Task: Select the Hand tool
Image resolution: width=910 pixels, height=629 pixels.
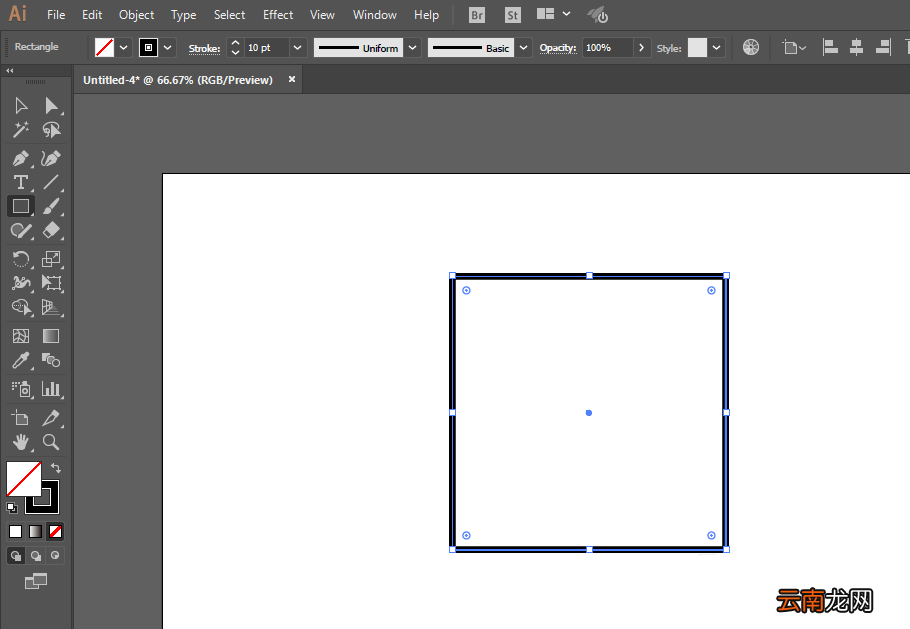Action: click(21, 442)
